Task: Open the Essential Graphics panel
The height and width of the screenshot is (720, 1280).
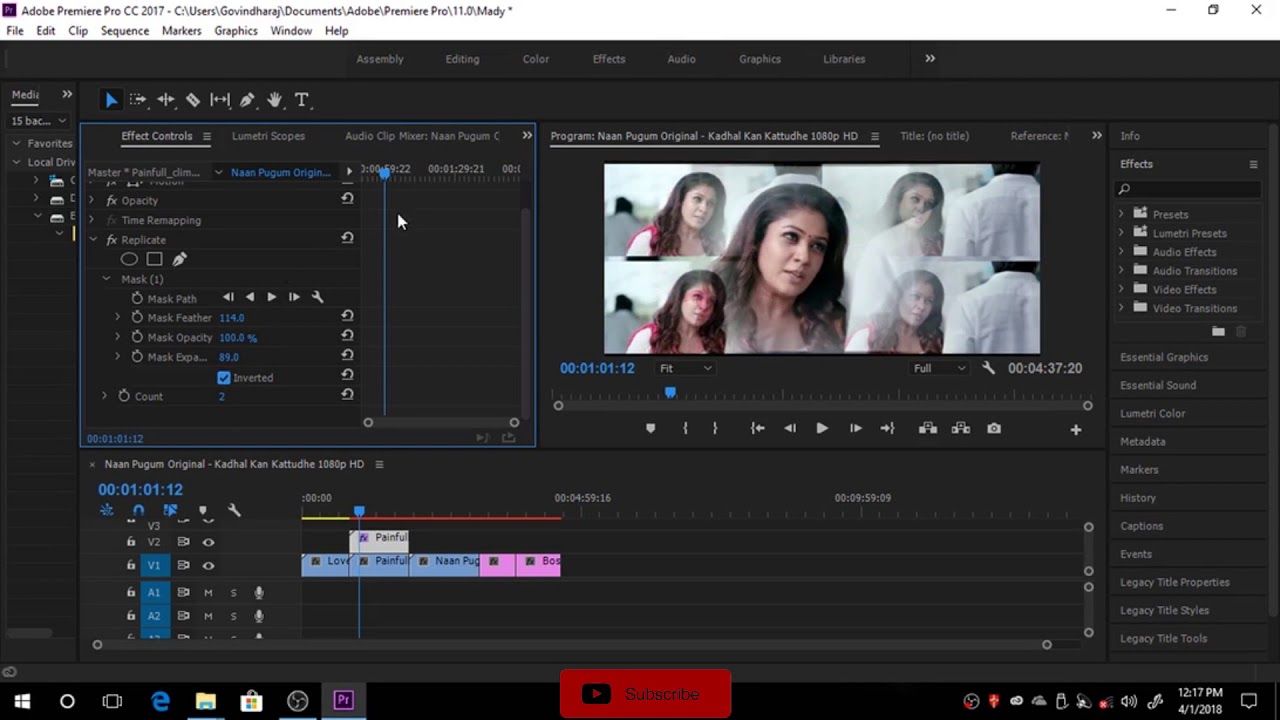Action: pos(1164,357)
